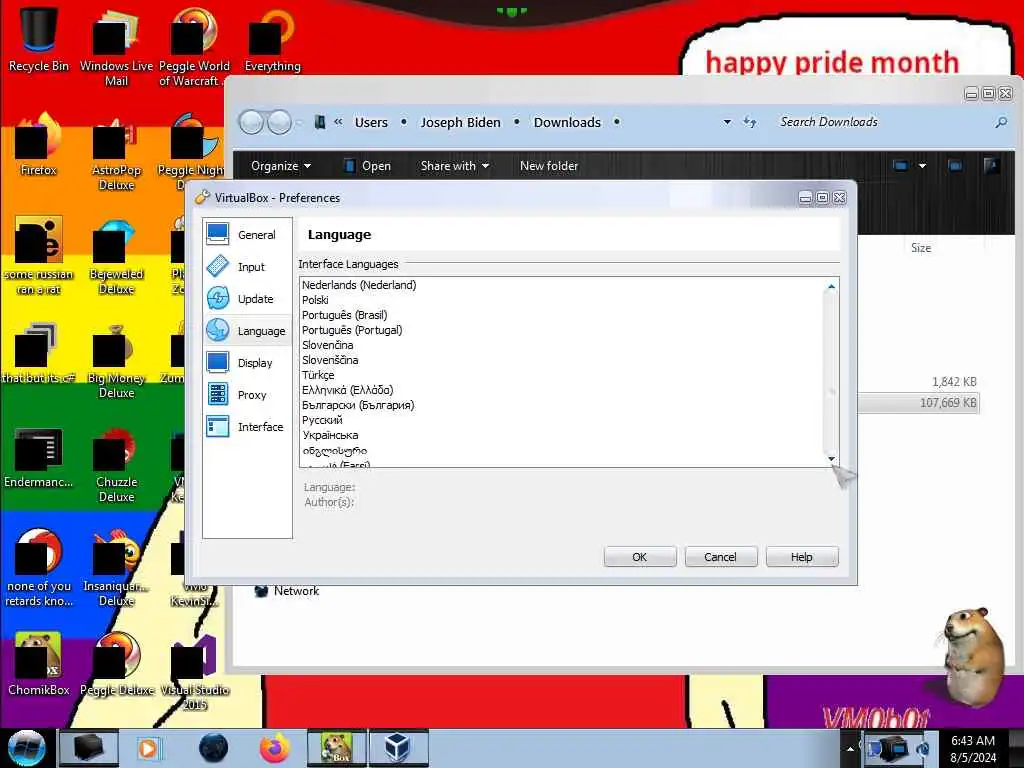This screenshot has width=1024, height=768.
Task: Click Explorer back navigation button
Action: [251, 122]
